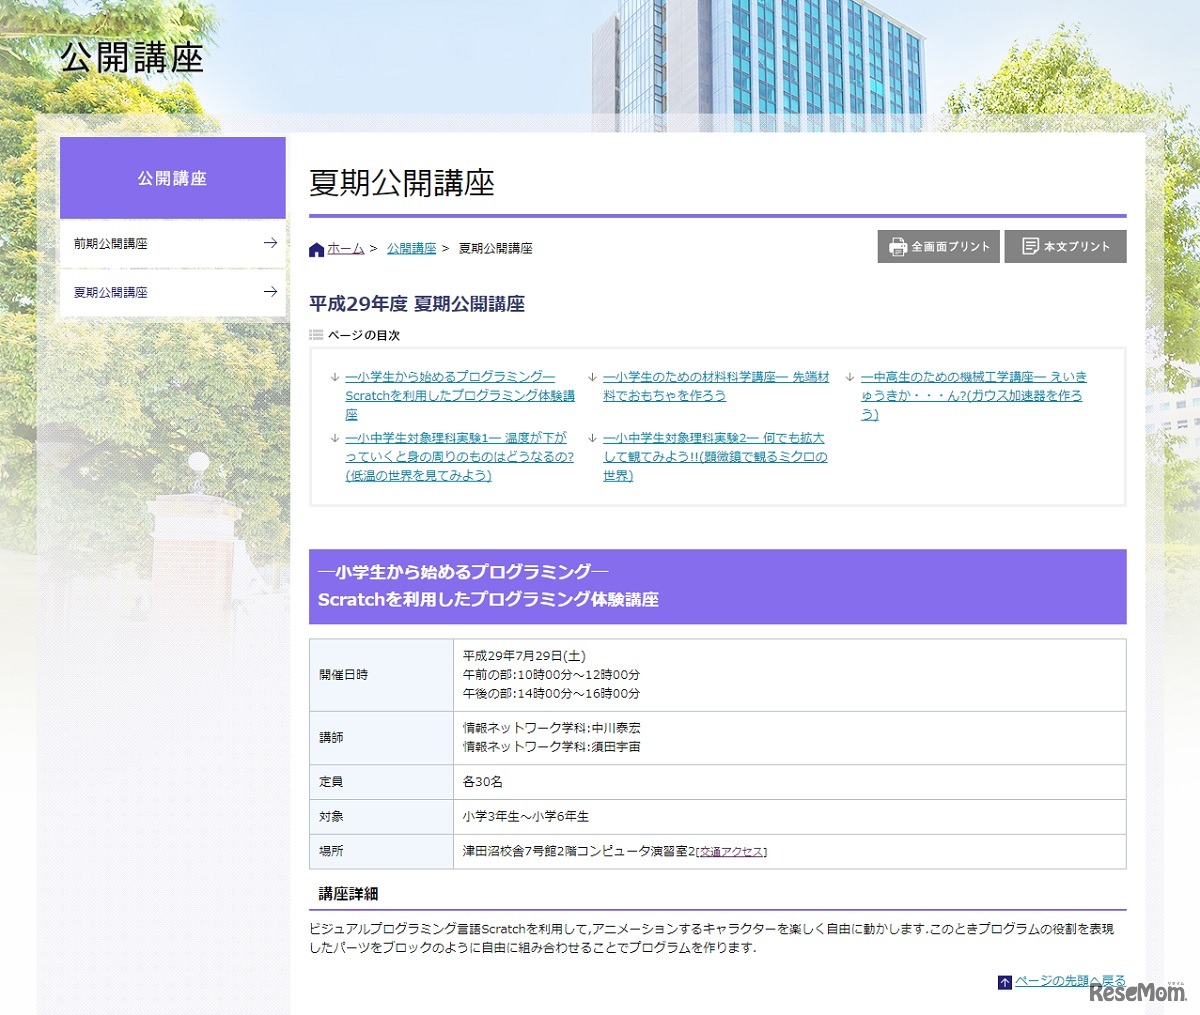Click the 公開講座 sidebar header
Viewport: 1200px width, 1015px height.
172,178
